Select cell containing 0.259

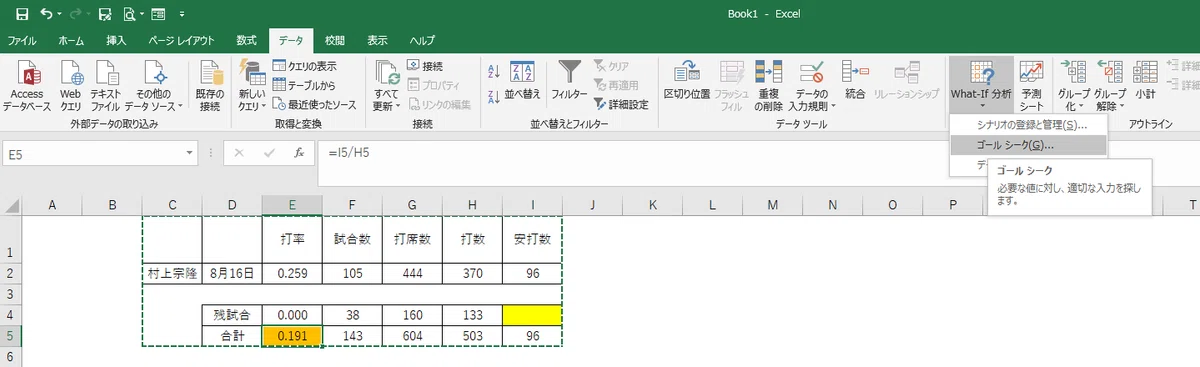[x=292, y=273]
